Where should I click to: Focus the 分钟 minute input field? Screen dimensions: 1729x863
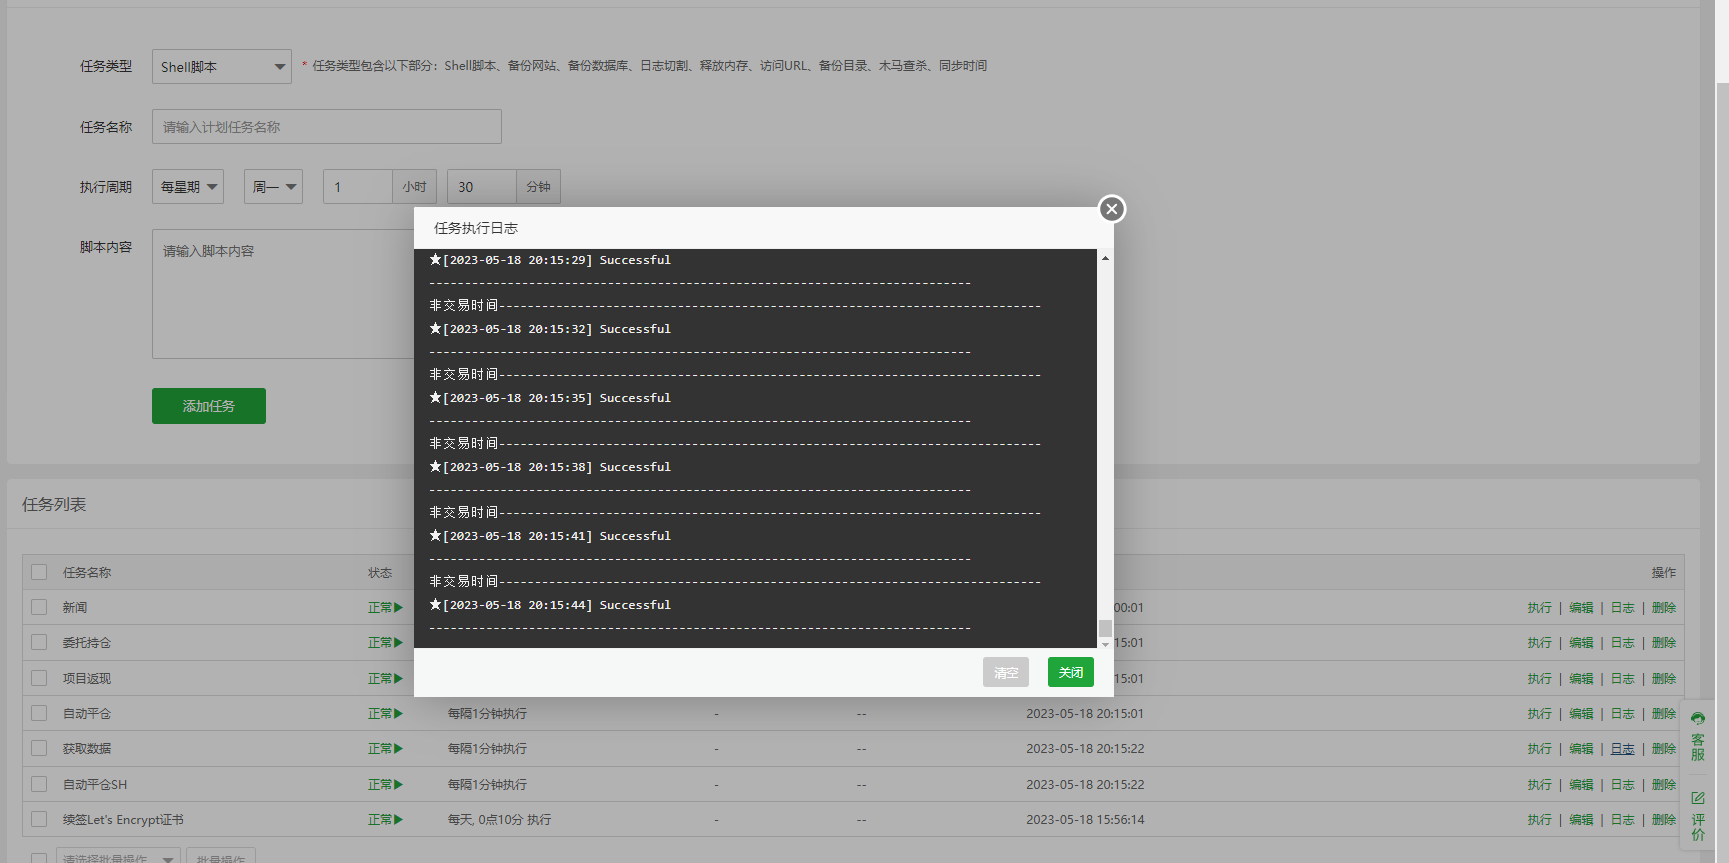tap(482, 187)
